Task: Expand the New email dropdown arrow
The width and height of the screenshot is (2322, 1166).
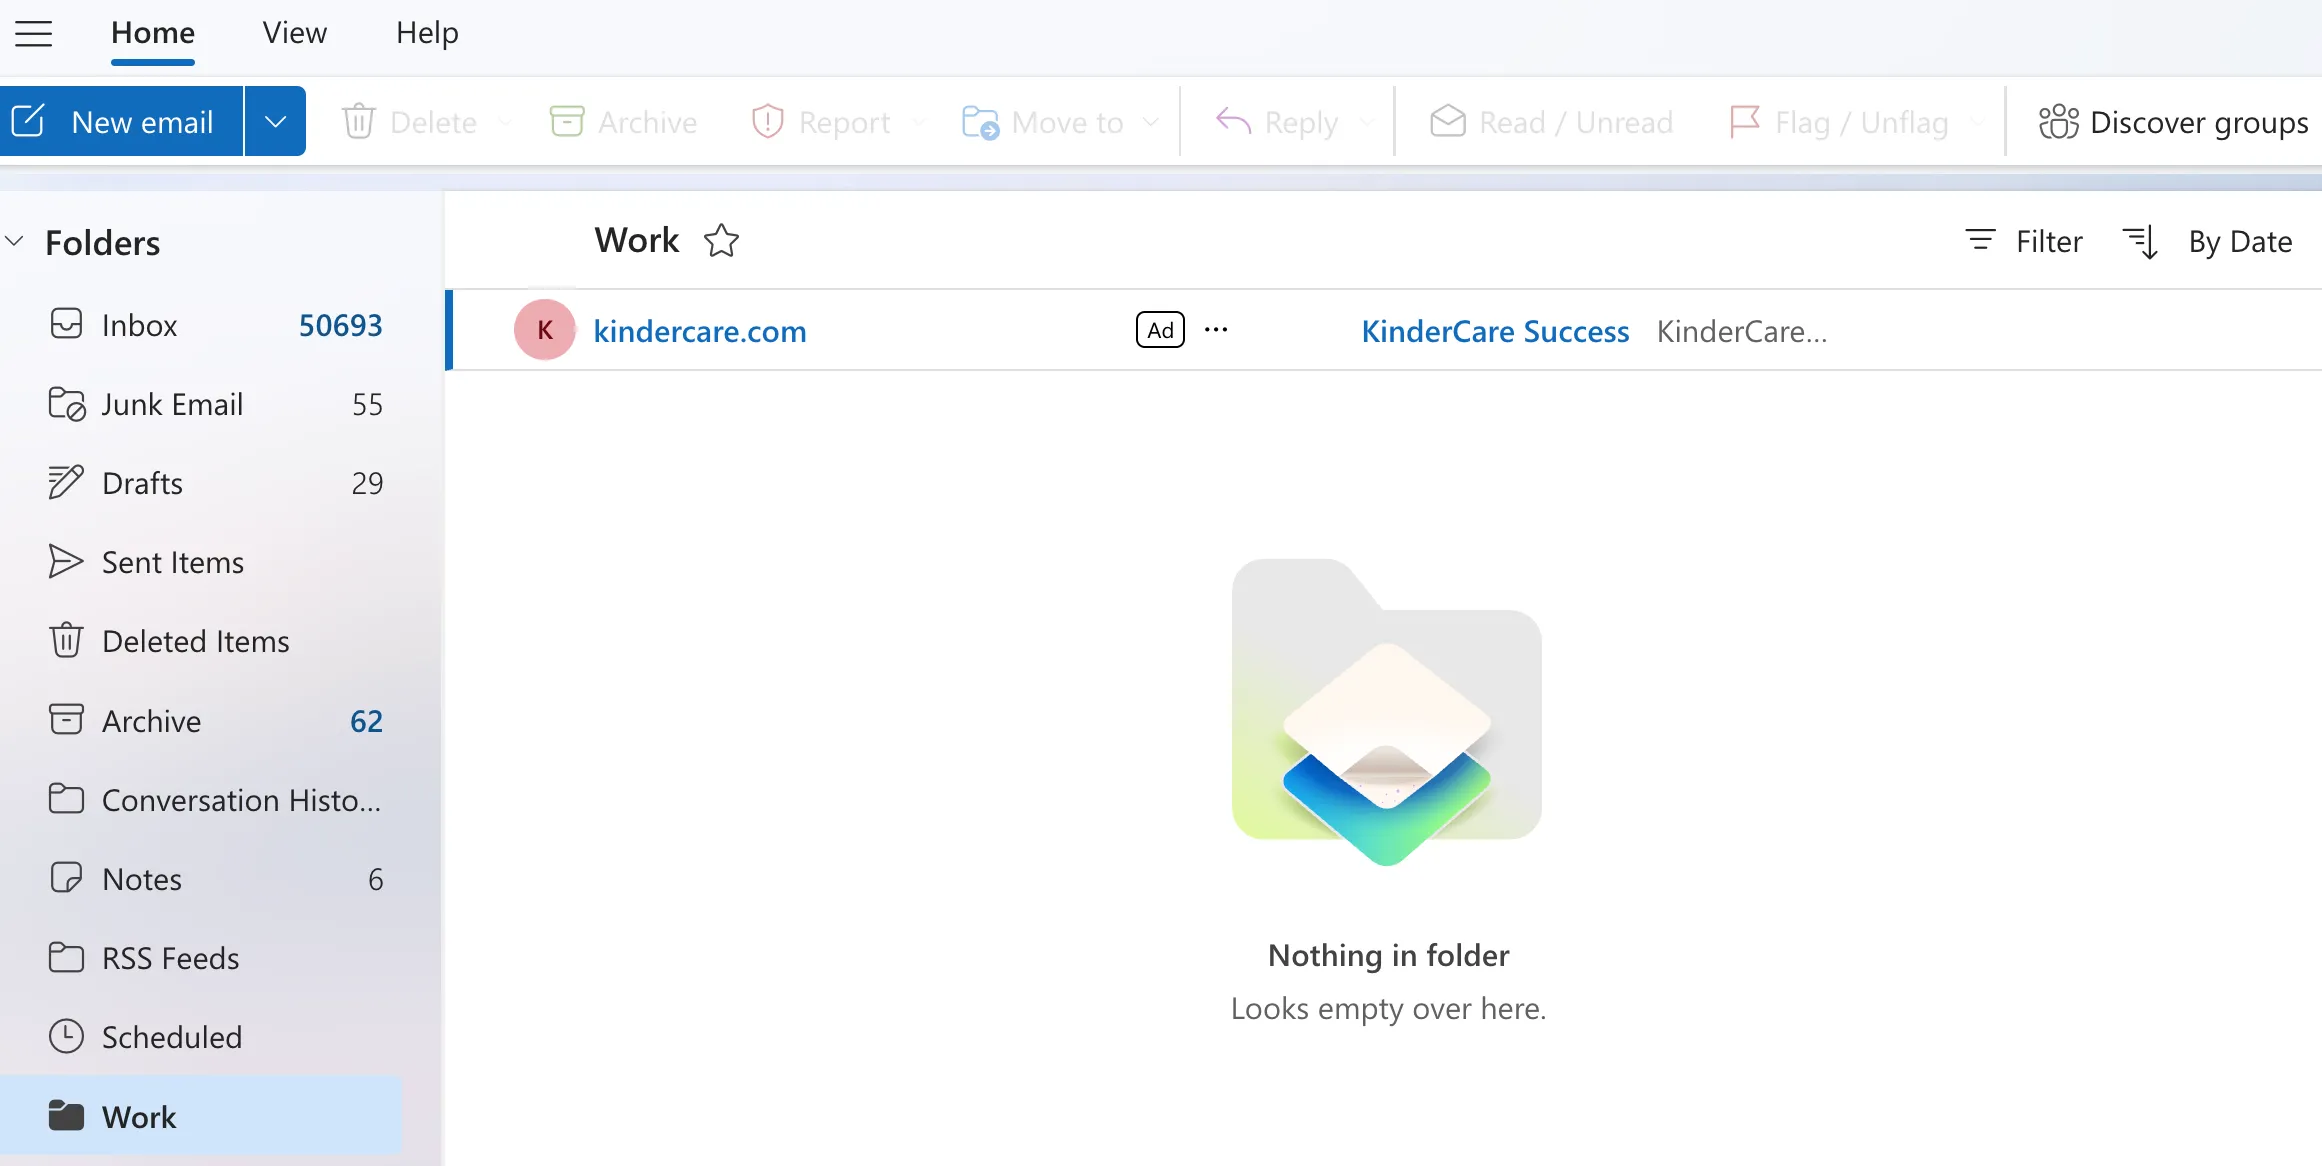Action: (x=274, y=121)
